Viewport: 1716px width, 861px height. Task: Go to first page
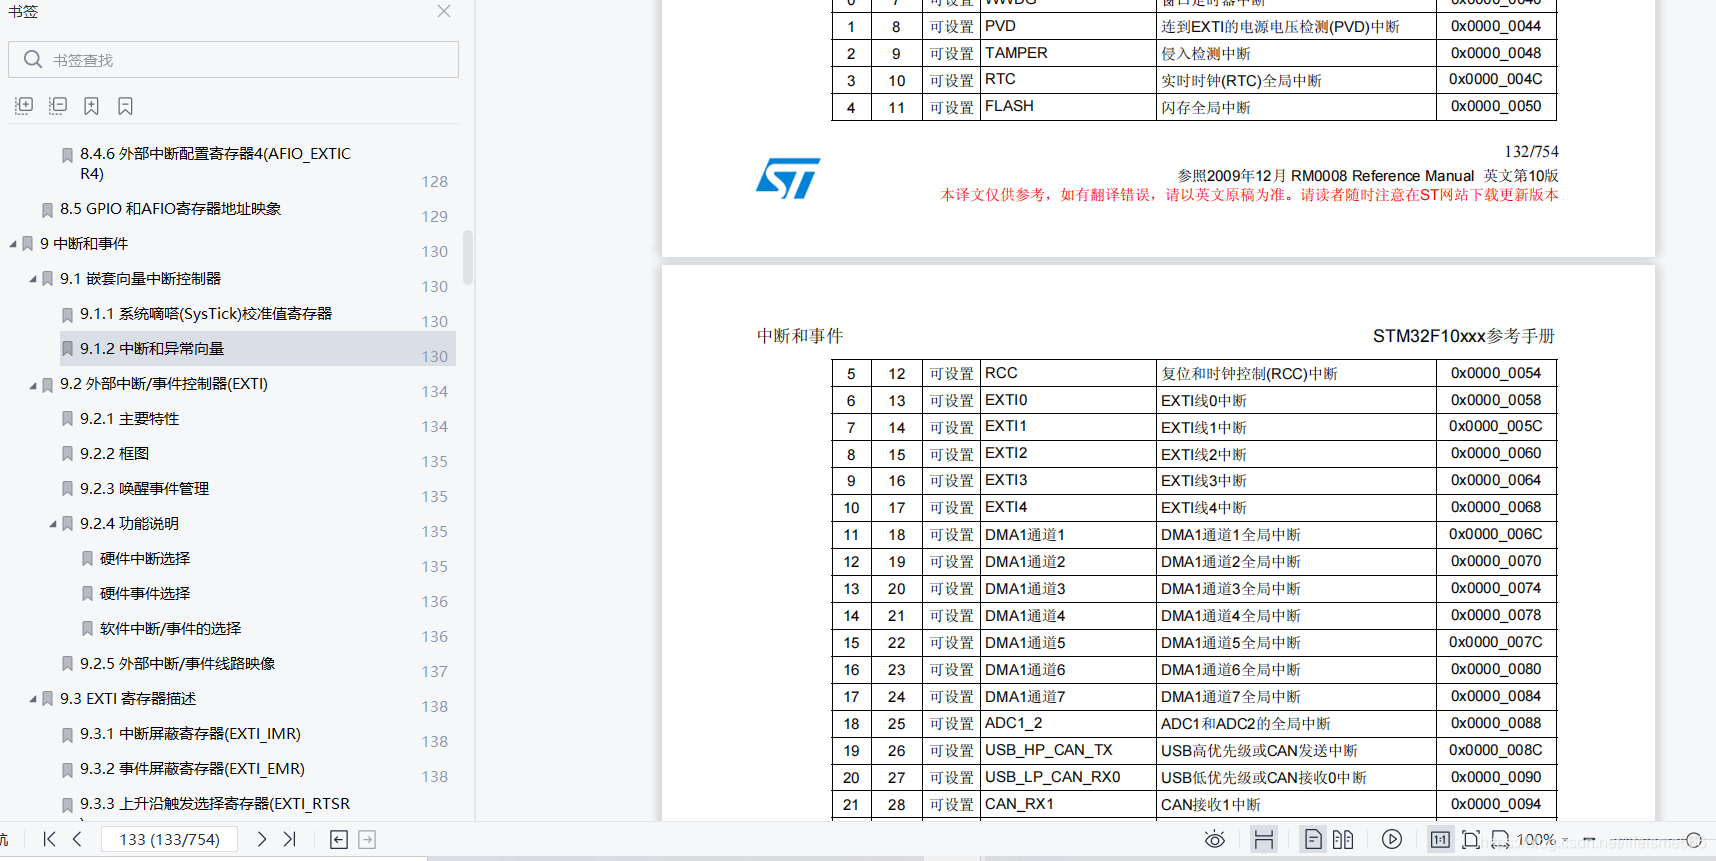pyautogui.click(x=49, y=839)
